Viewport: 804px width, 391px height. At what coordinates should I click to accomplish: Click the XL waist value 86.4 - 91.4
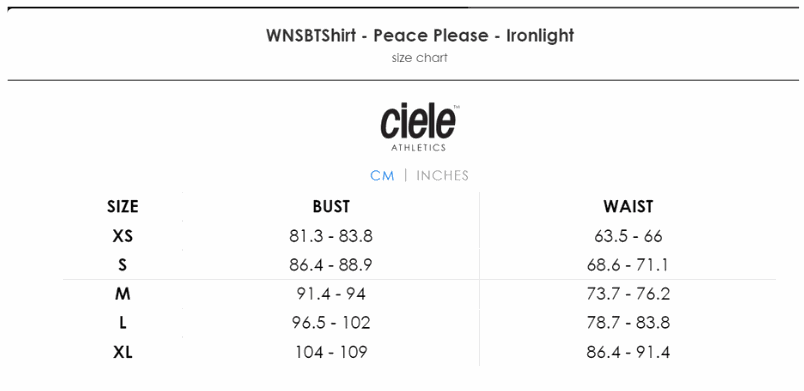pyautogui.click(x=628, y=352)
